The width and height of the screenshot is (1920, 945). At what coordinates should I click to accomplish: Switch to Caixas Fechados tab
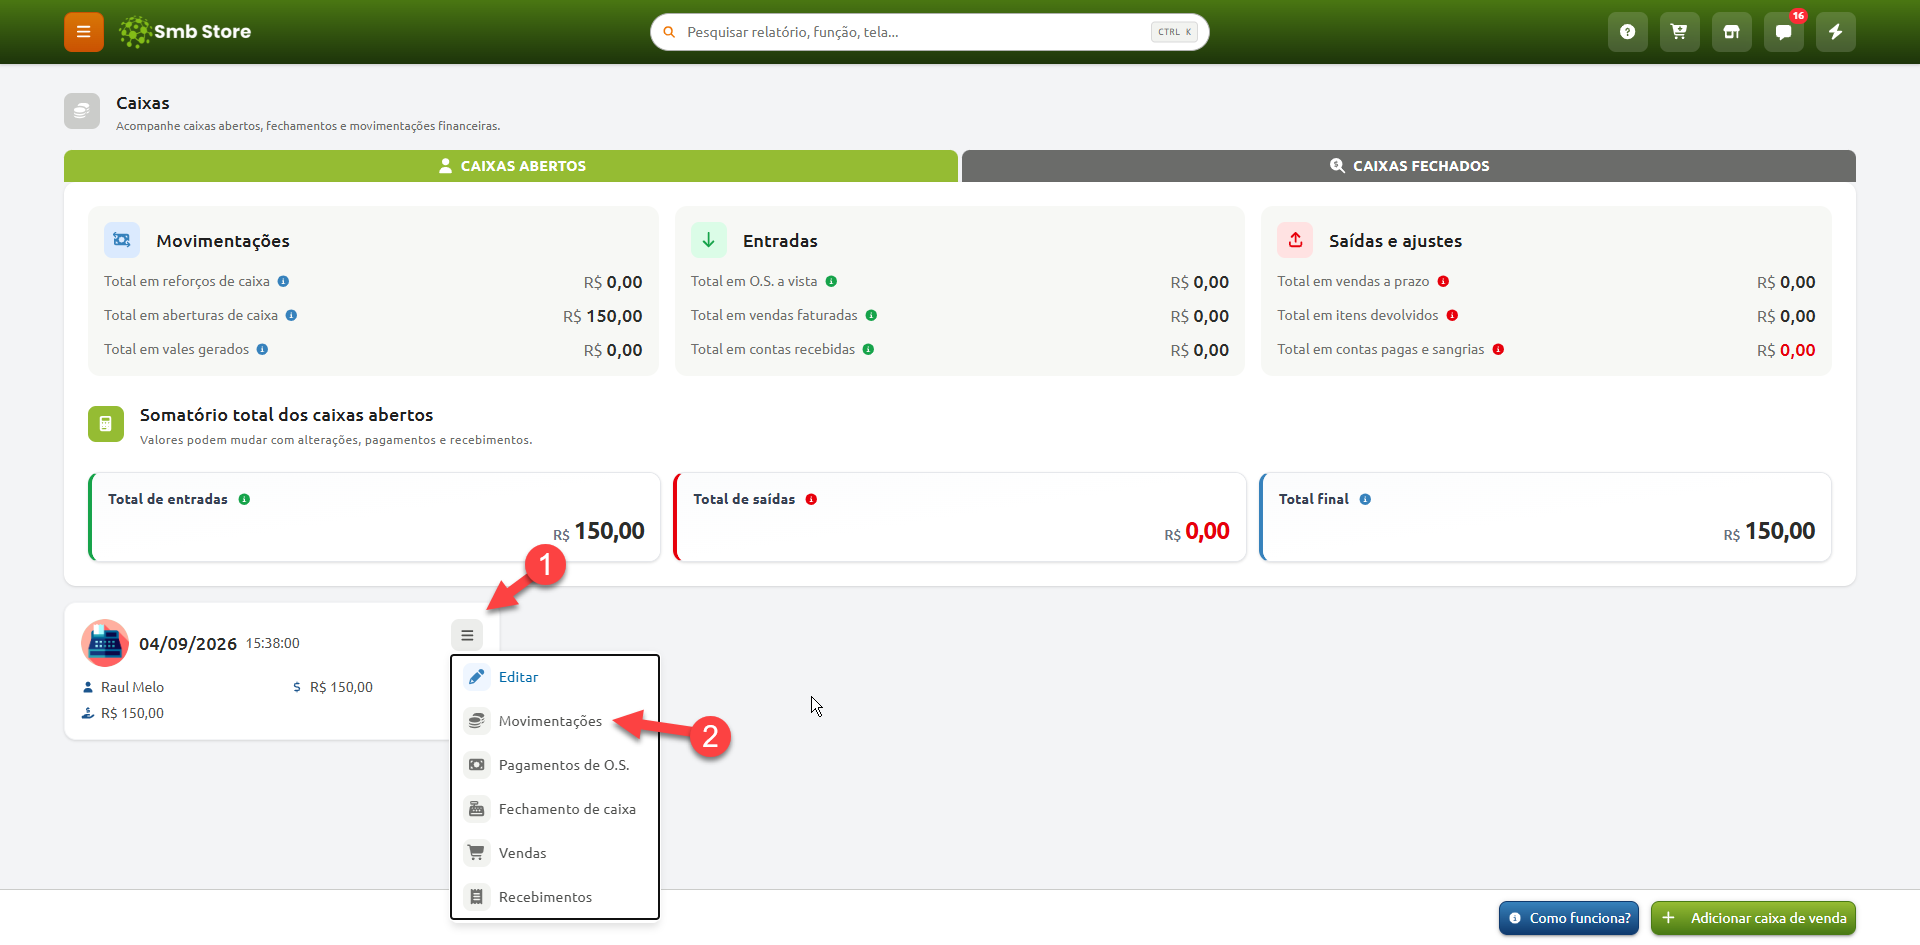[x=1409, y=166]
